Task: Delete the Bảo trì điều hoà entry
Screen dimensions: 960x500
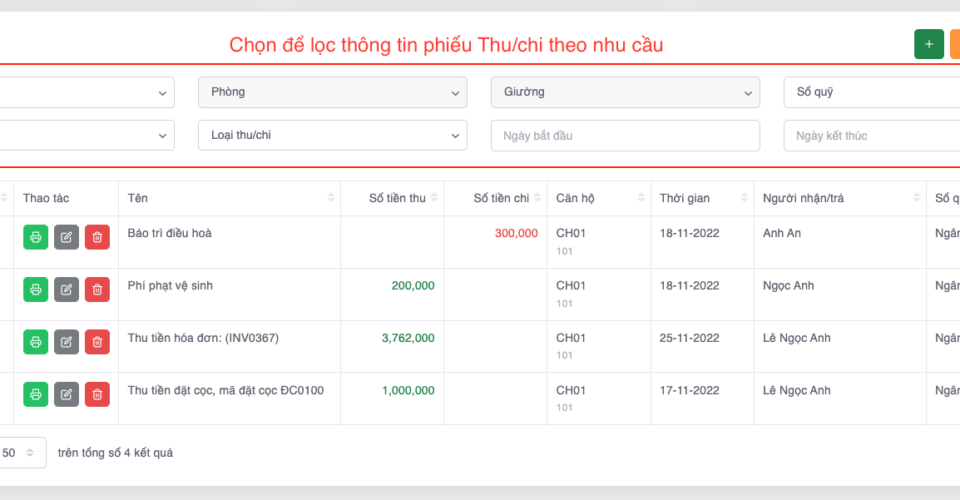Action: click(97, 237)
